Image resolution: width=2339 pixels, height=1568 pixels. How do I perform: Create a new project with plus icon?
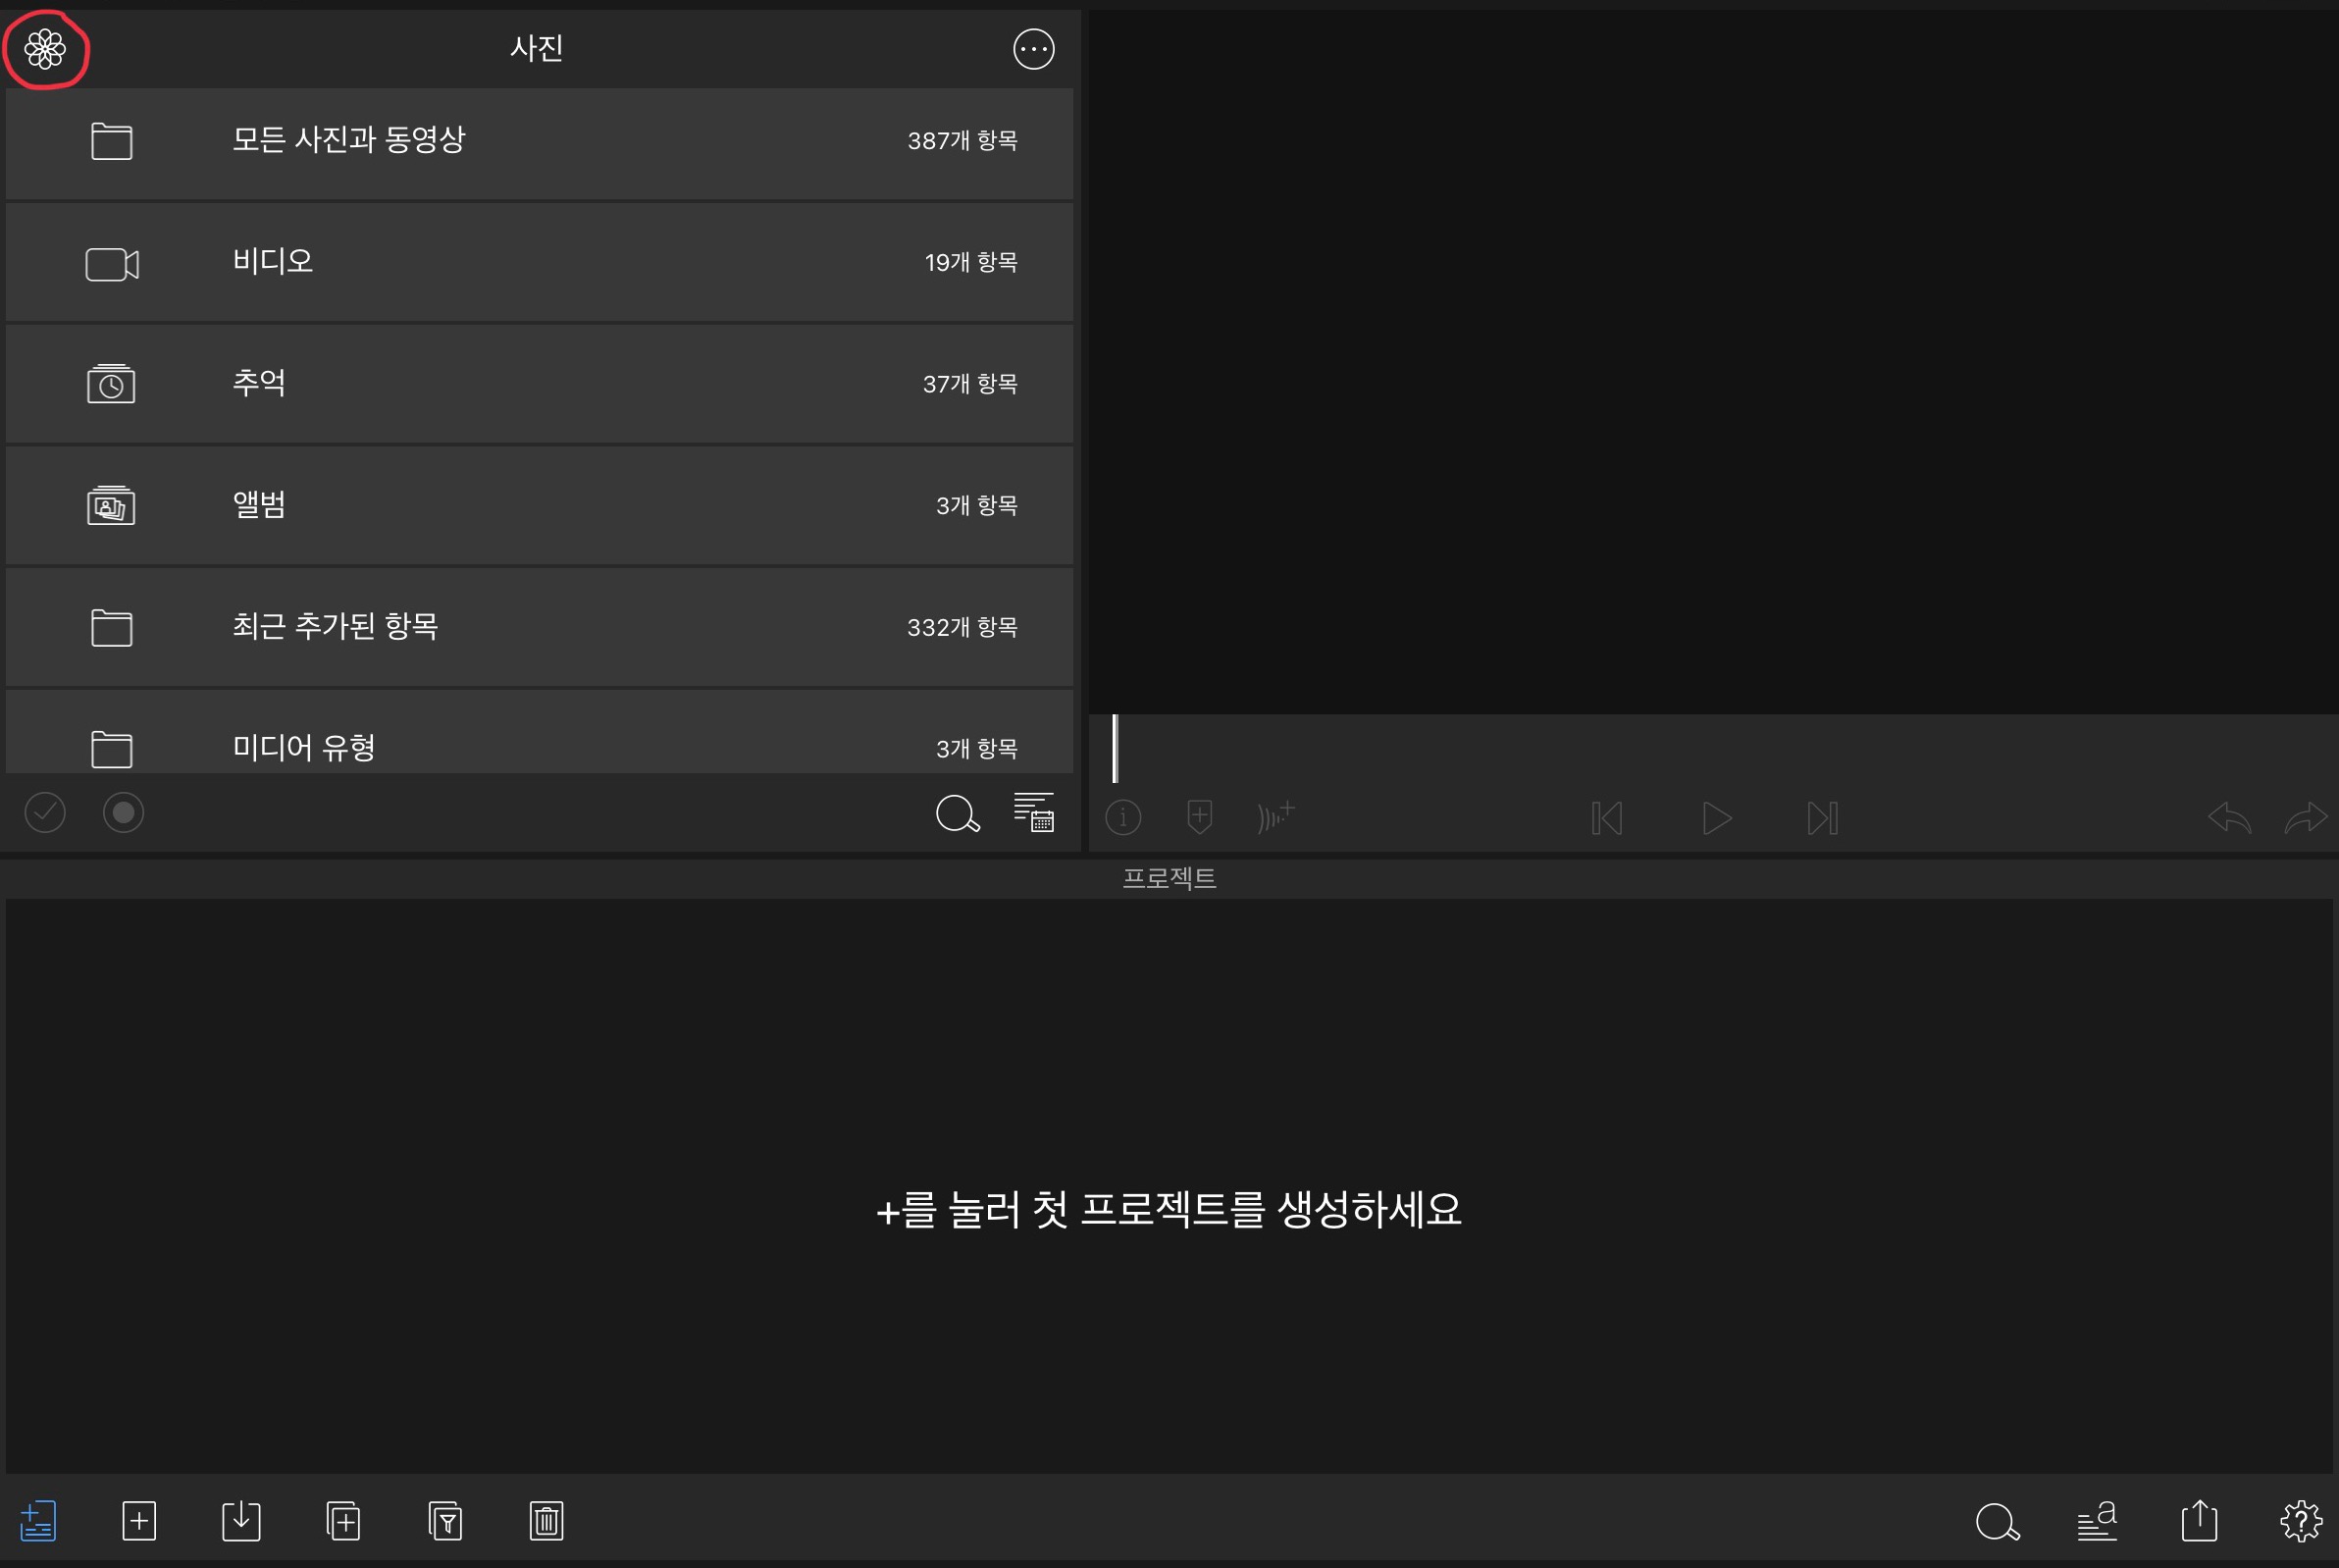point(139,1521)
